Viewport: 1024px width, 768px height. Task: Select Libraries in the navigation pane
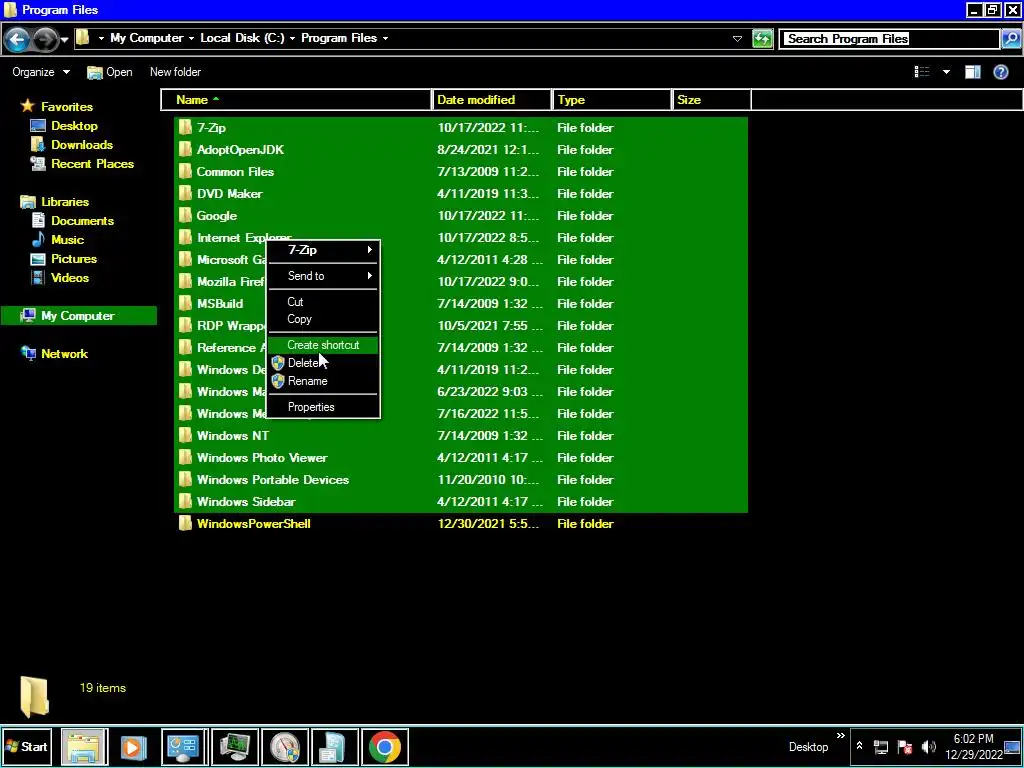pyautogui.click(x=65, y=202)
